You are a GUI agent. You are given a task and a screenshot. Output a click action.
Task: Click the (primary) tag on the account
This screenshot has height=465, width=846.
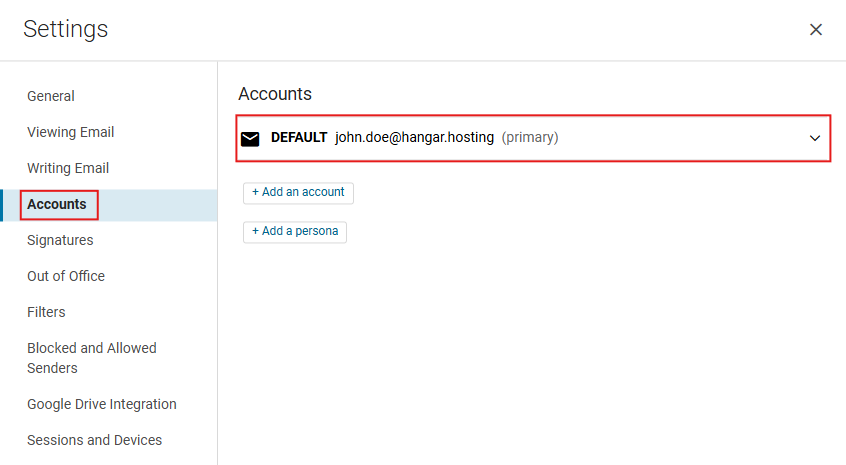tap(530, 138)
